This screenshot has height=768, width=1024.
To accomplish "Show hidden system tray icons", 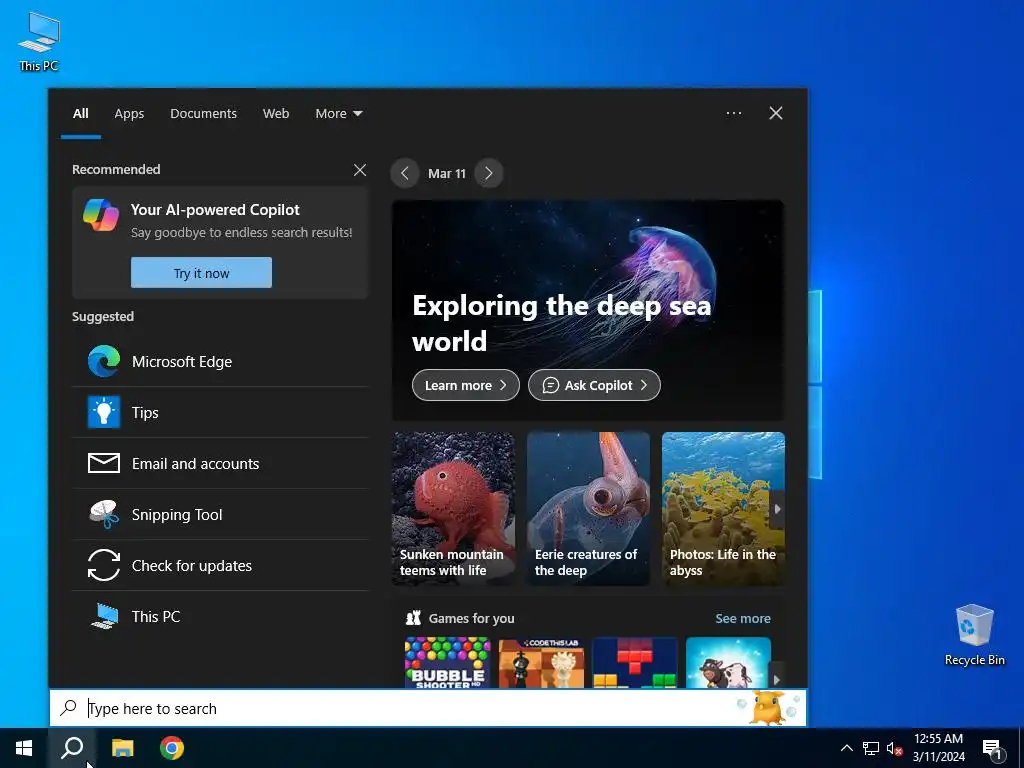I will [x=846, y=748].
